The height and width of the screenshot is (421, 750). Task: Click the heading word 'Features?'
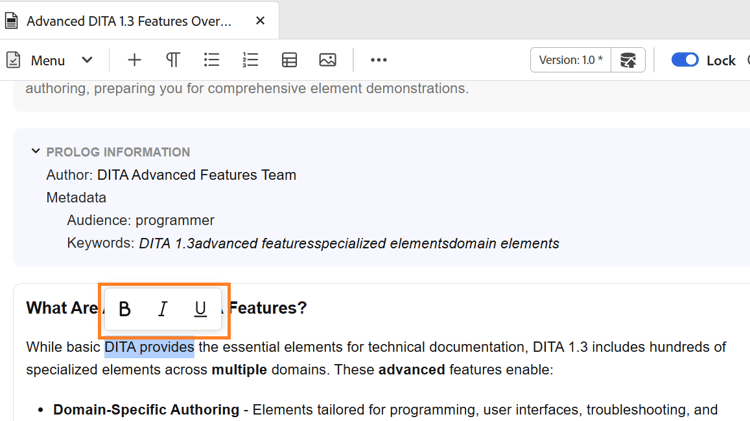(267, 308)
